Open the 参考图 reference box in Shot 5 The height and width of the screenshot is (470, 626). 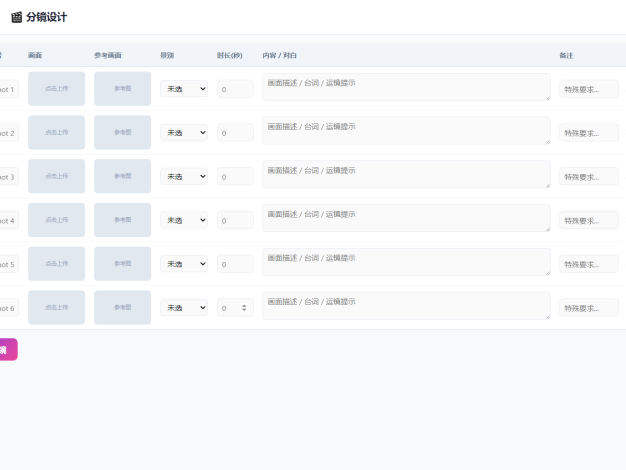[123, 264]
